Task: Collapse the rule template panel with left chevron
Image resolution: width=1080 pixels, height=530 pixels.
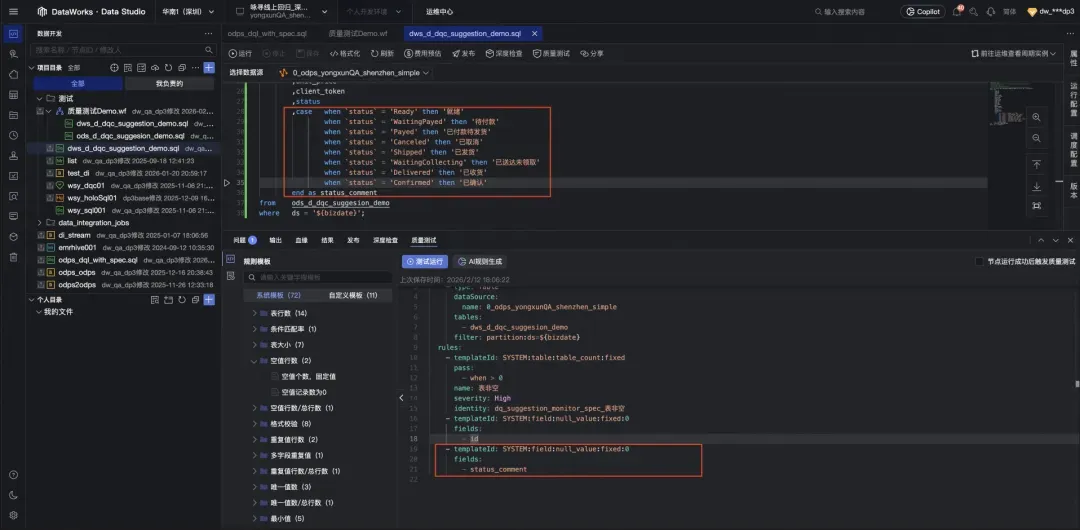Action: pyautogui.click(x=402, y=398)
